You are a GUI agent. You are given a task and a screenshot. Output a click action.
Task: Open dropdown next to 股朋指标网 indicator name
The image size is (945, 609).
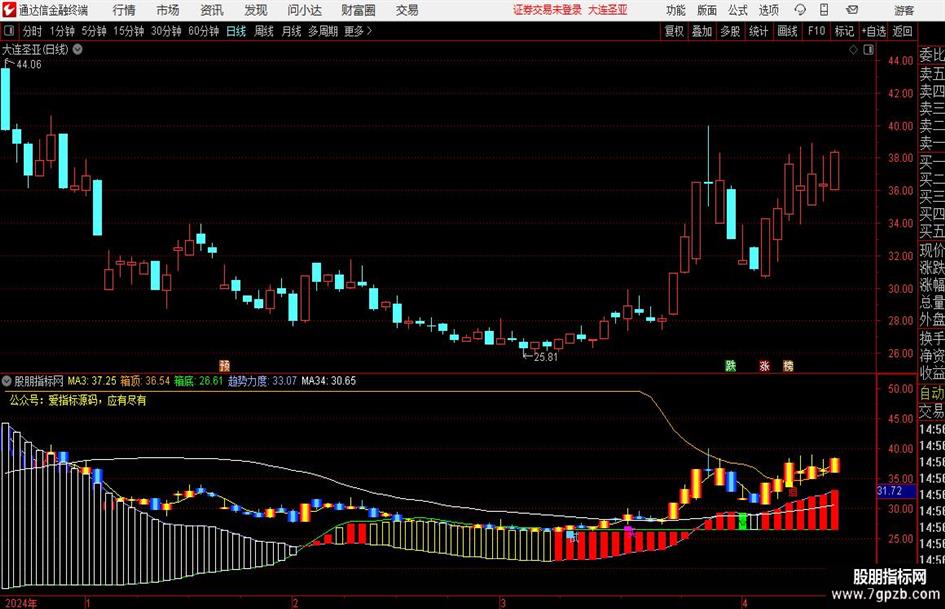click(7, 381)
